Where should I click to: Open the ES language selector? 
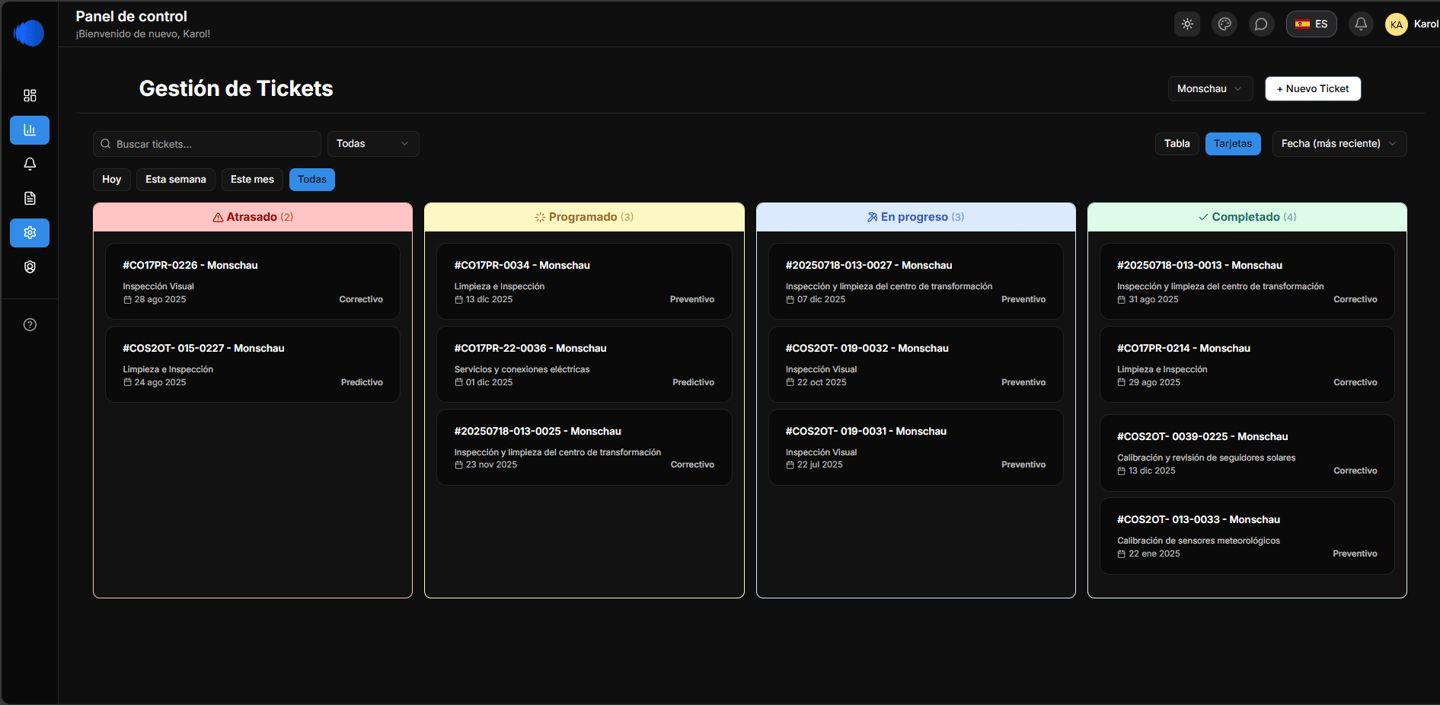(x=1311, y=24)
